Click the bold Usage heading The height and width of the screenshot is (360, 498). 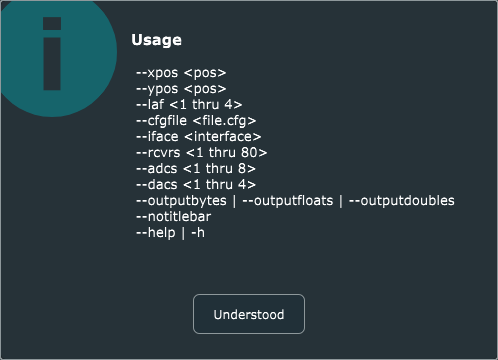(x=156, y=40)
